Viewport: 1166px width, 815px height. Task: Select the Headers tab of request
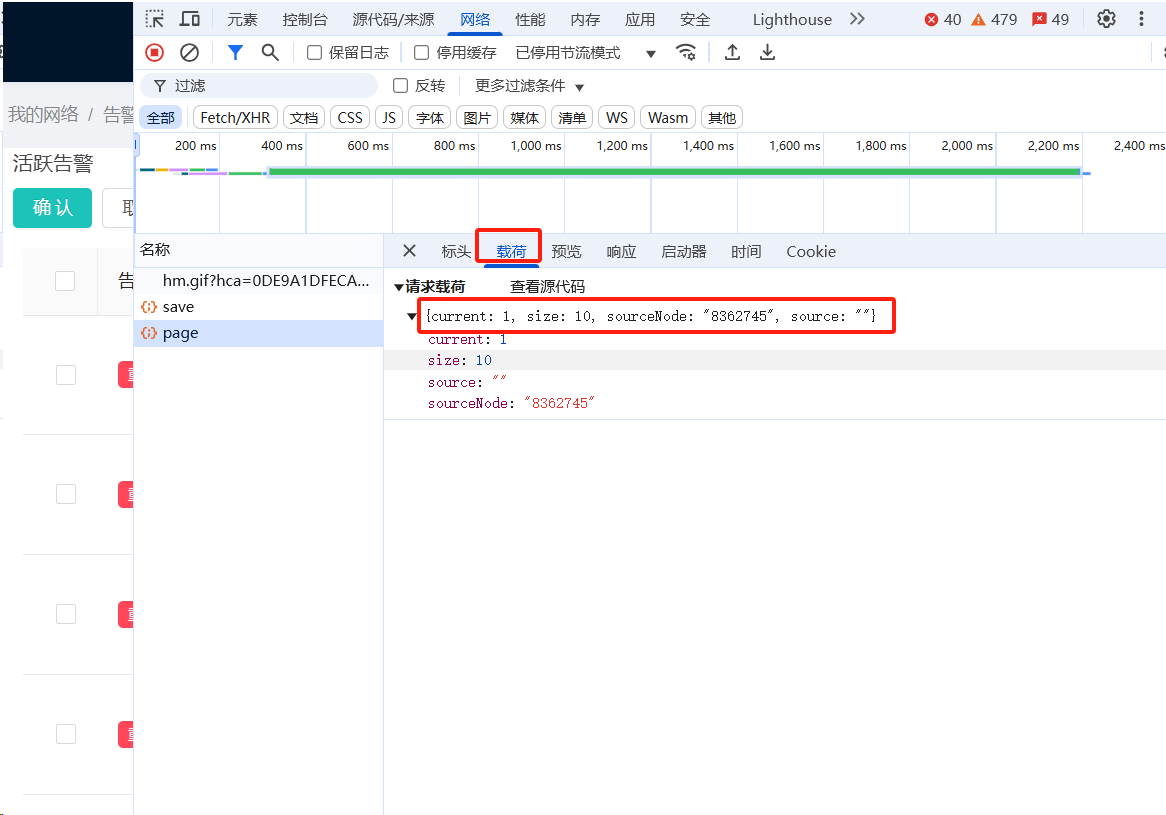[456, 251]
